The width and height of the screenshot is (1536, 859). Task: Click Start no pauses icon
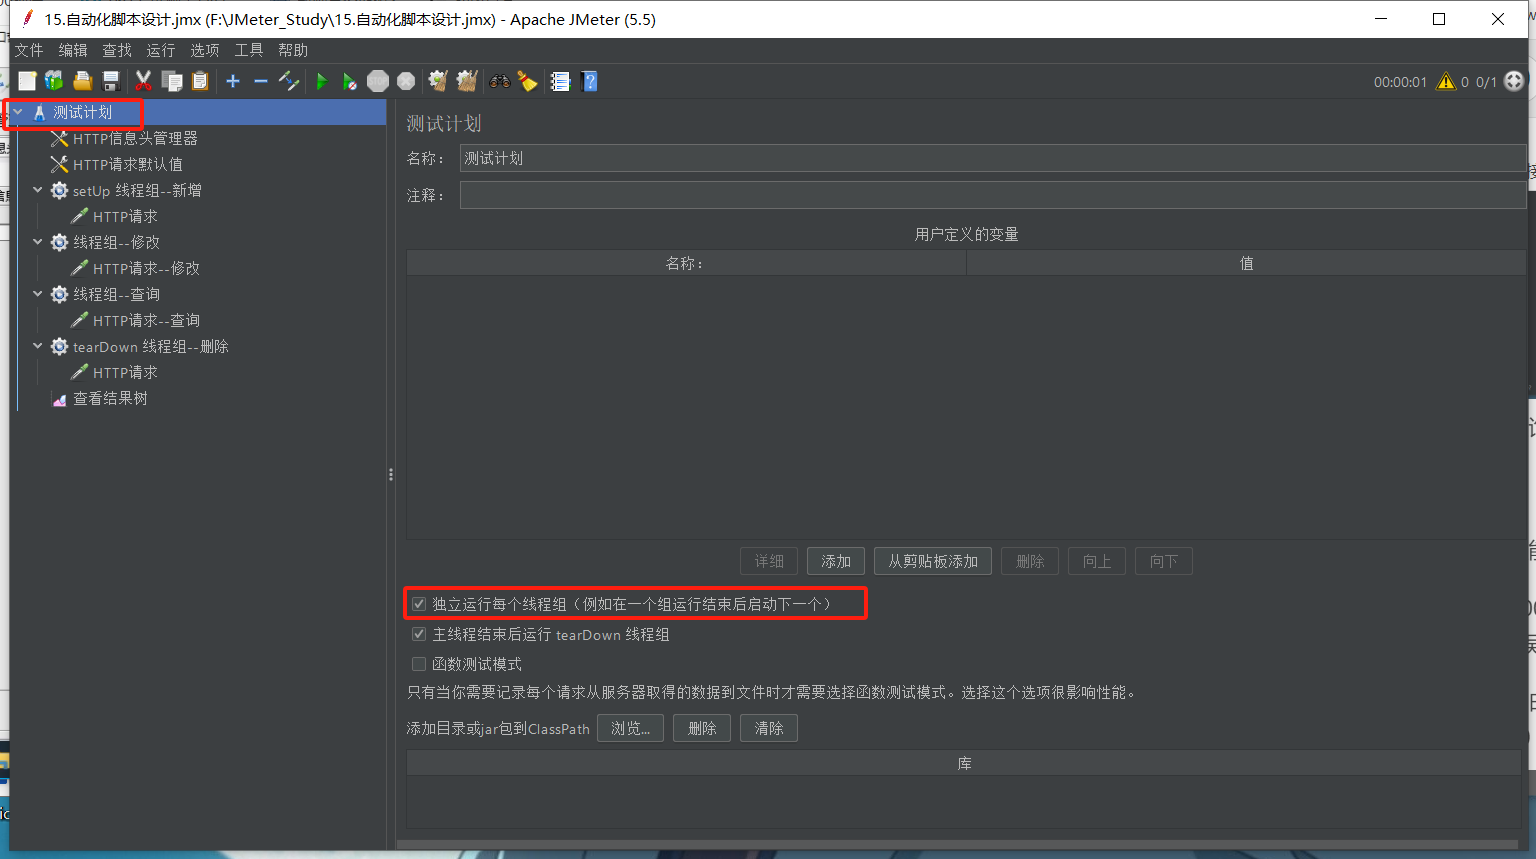(x=349, y=81)
